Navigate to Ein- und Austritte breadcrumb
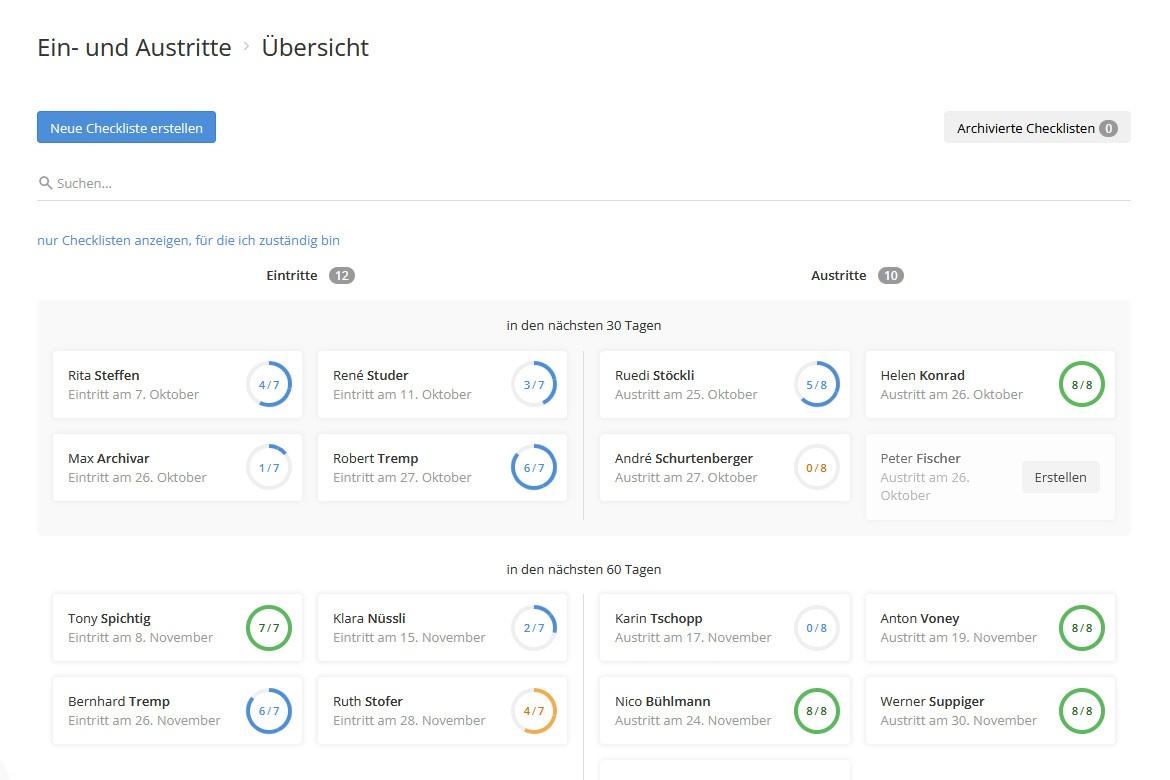1170x780 pixels. (x=134, y=47)
